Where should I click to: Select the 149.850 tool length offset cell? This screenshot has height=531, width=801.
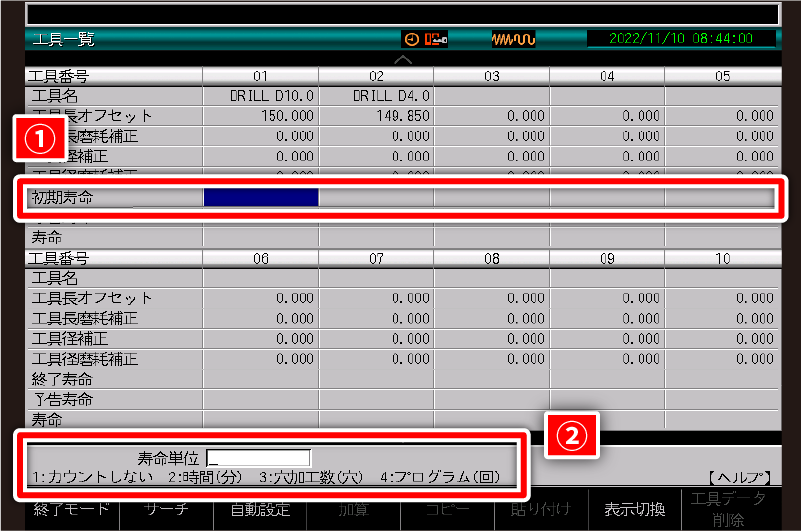coord(376,116)
